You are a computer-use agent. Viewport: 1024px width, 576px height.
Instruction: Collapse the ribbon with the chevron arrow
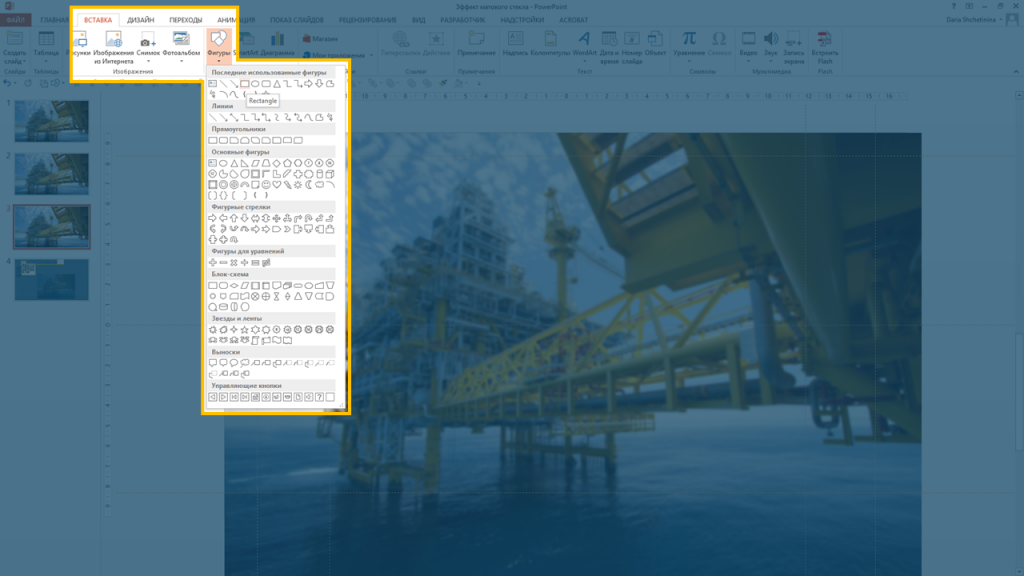1015,73
